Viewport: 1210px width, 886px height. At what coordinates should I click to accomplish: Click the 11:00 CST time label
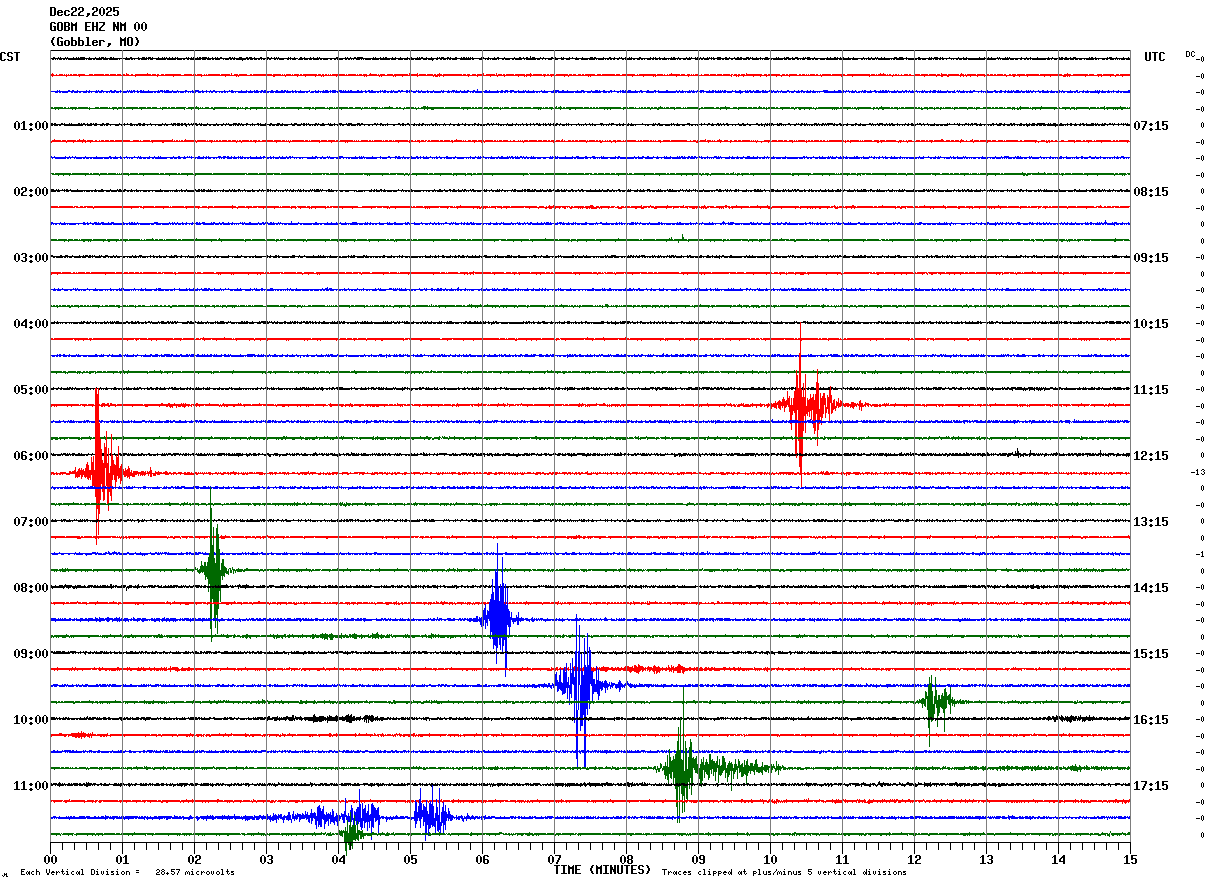[x=30, y=786]
